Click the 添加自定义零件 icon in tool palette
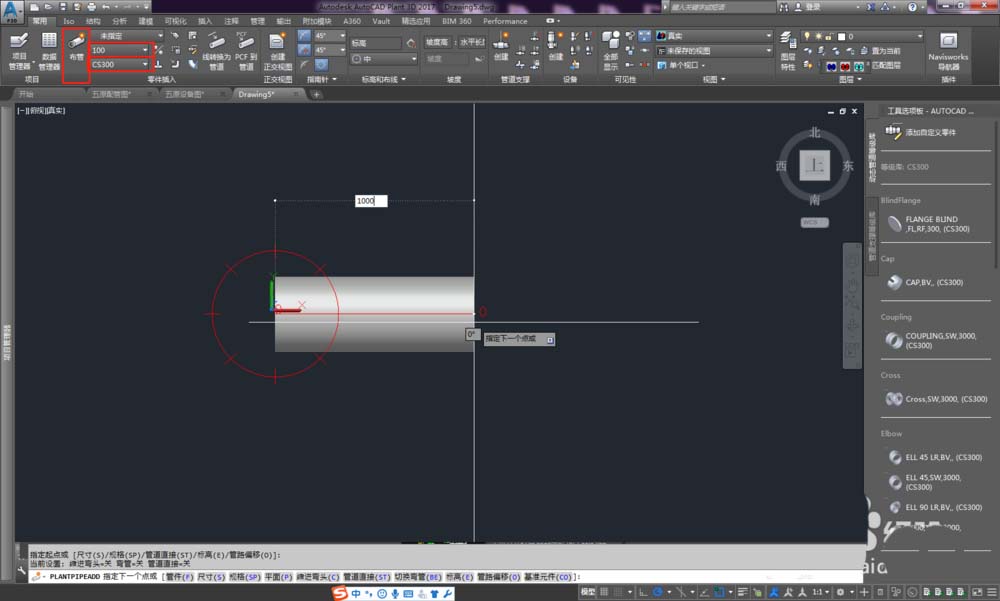 893,131
